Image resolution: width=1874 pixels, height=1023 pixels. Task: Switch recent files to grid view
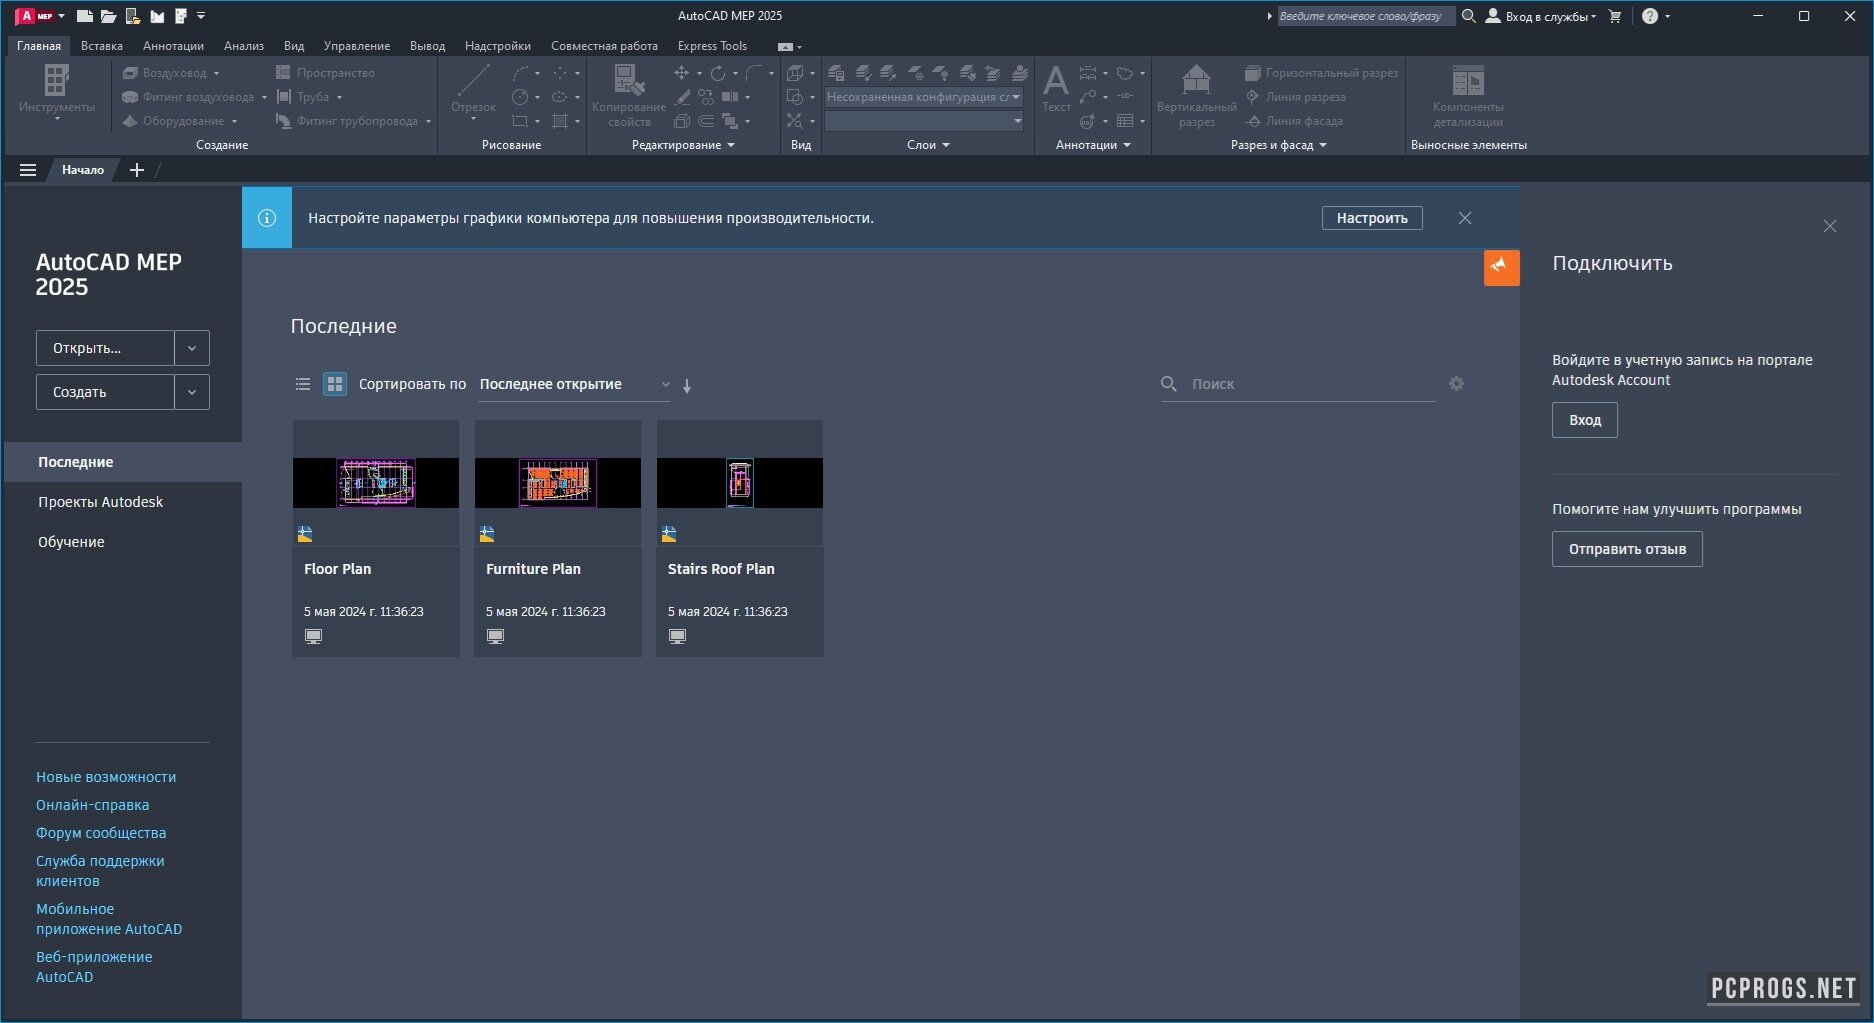pyautogui.click(x=335, y=384)
